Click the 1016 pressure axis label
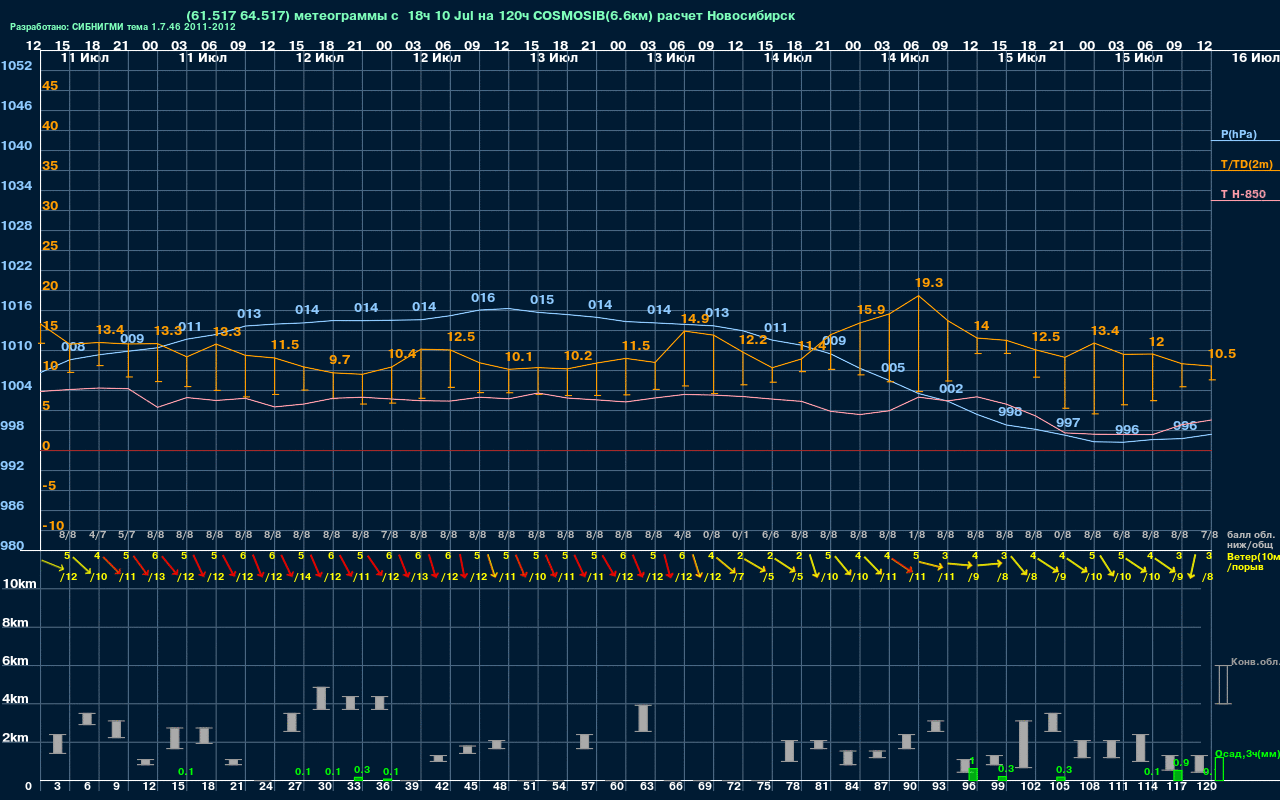 click(x=16, y=306)
